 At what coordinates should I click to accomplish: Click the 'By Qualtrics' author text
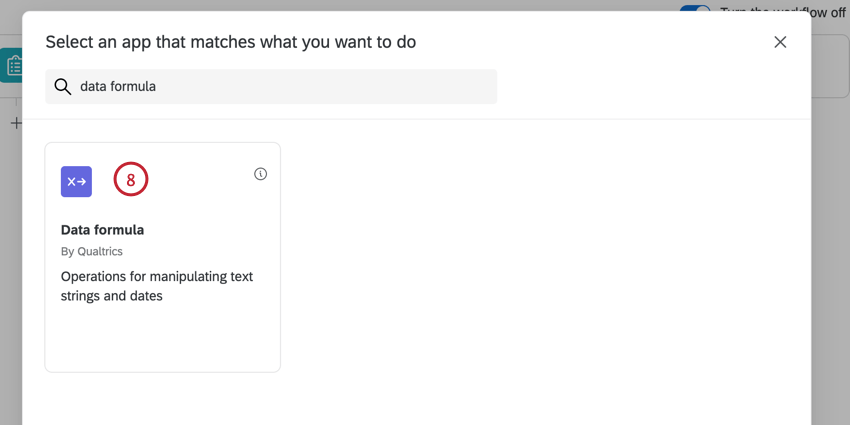pyautogui.click(x=92, y=252)
